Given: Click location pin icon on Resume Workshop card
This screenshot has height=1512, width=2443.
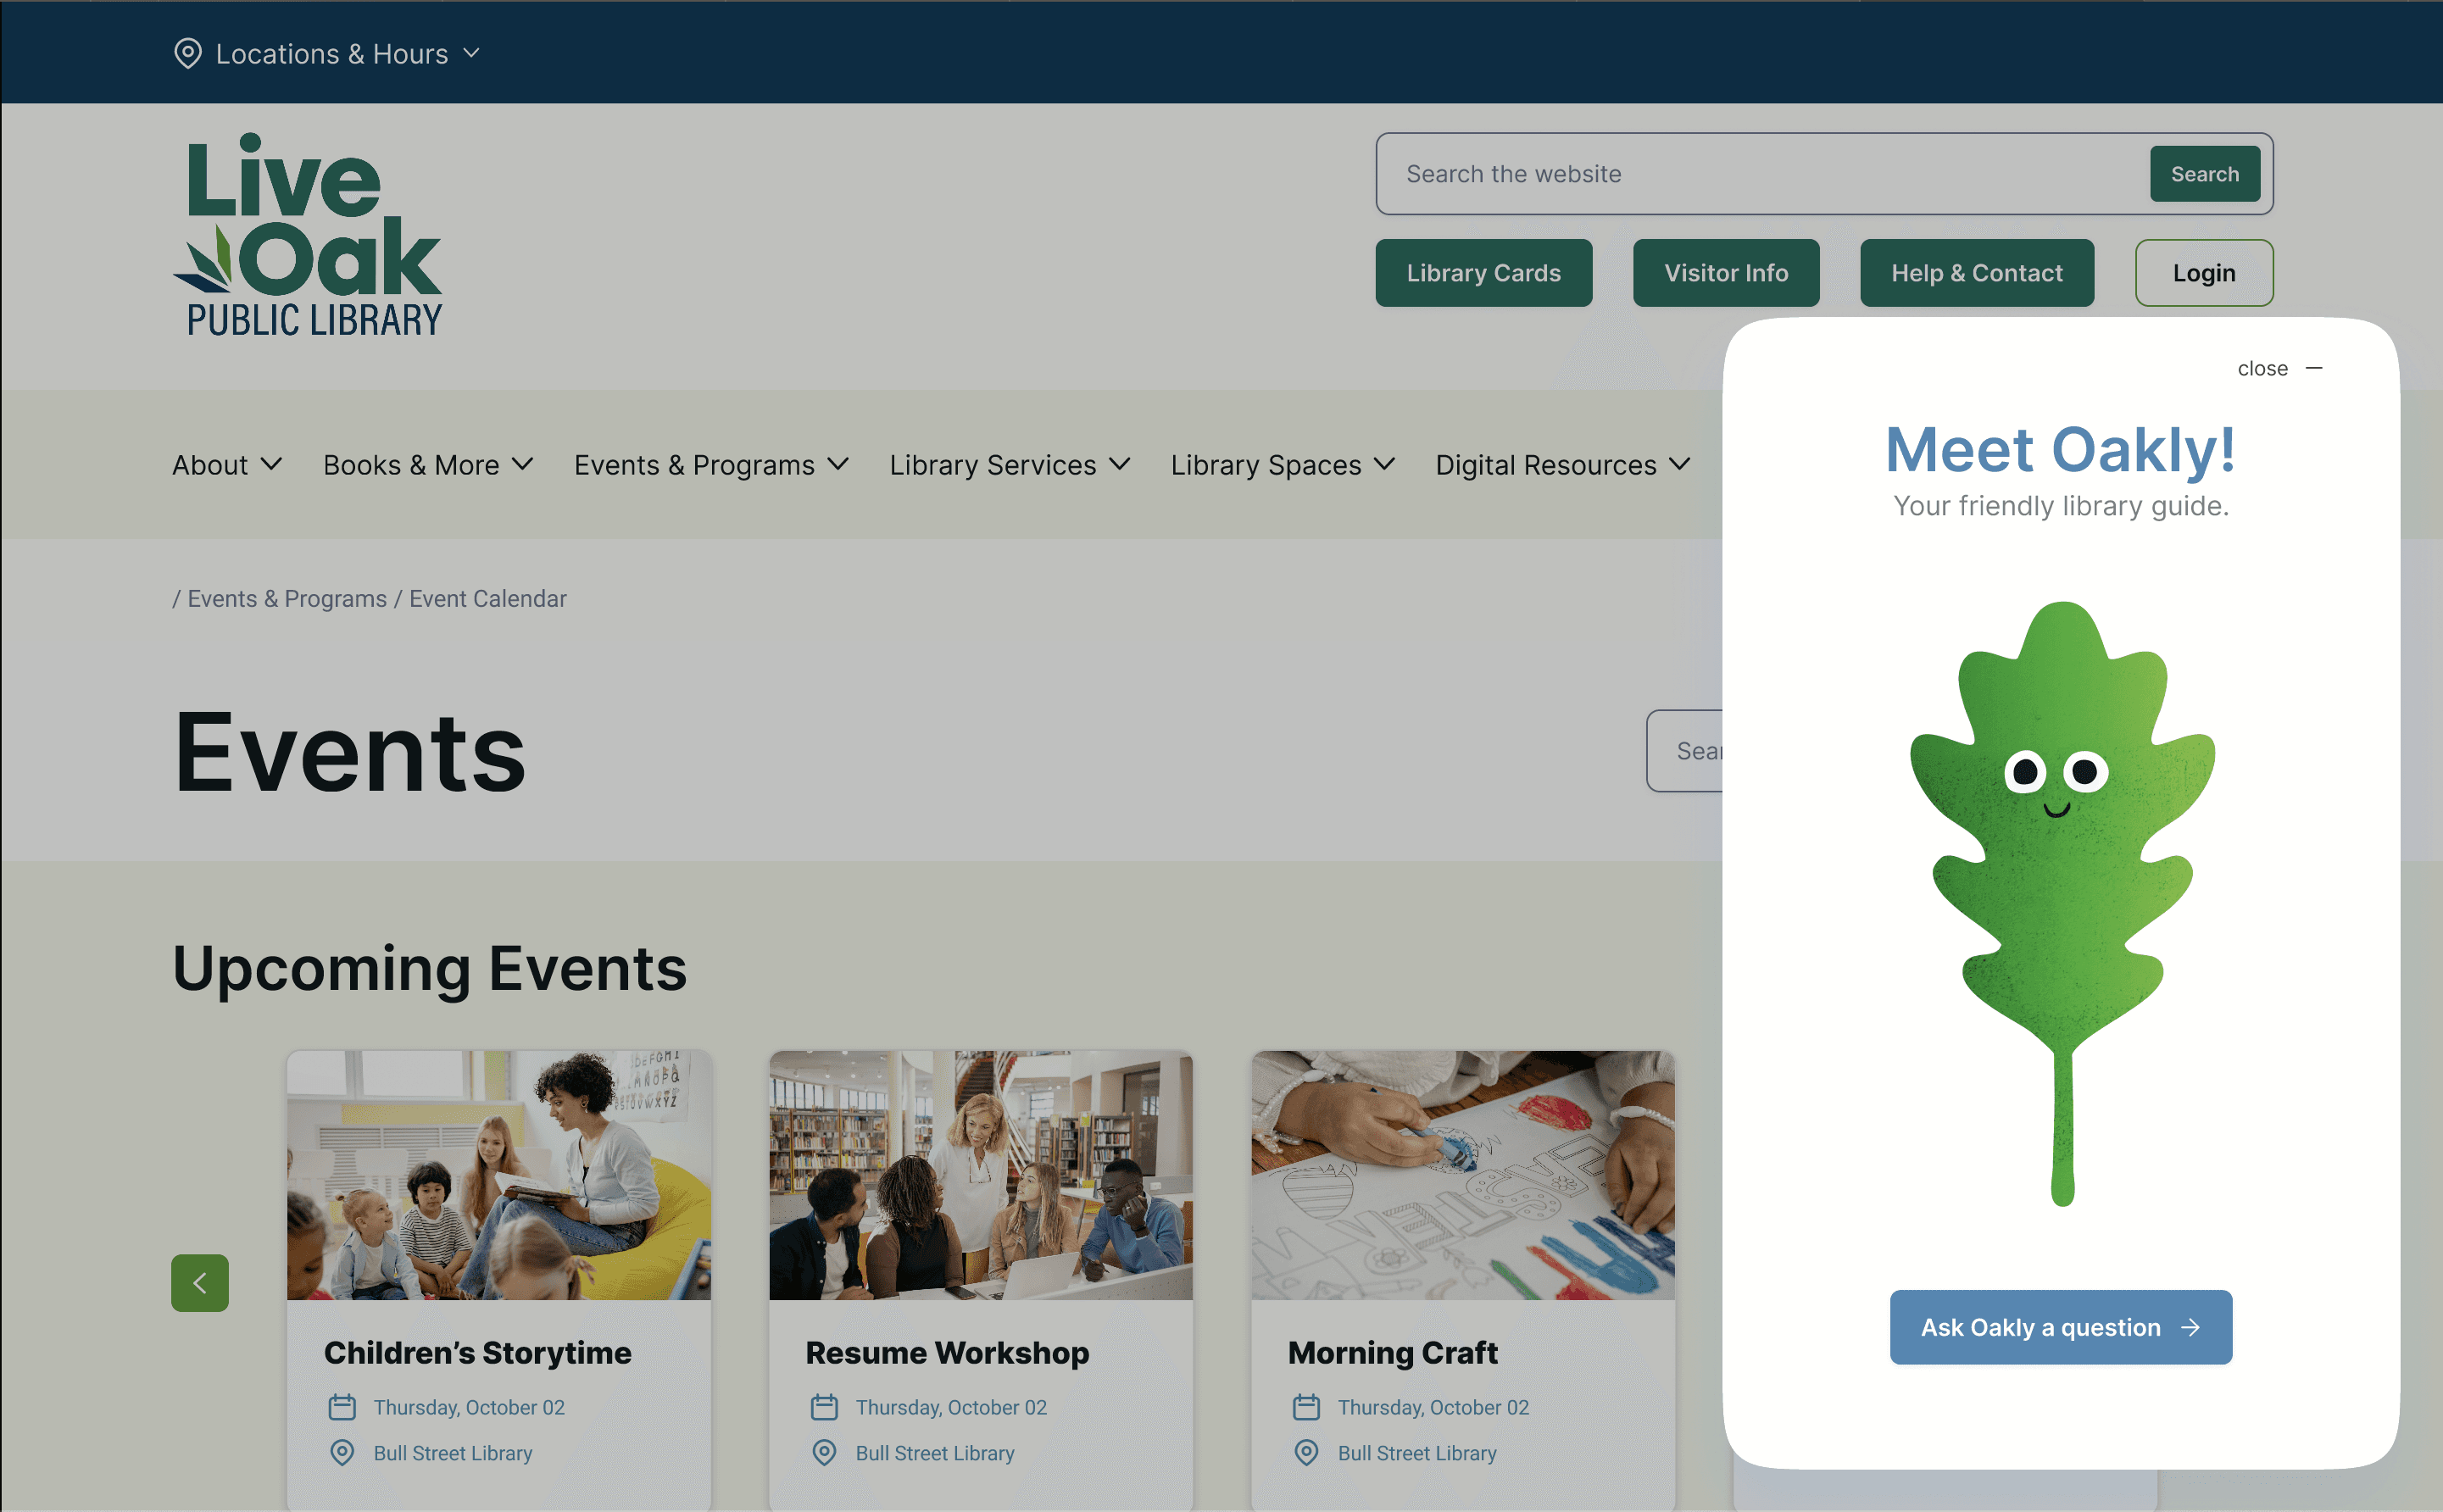Looking at the screenshot, I should coord(824,1452).
